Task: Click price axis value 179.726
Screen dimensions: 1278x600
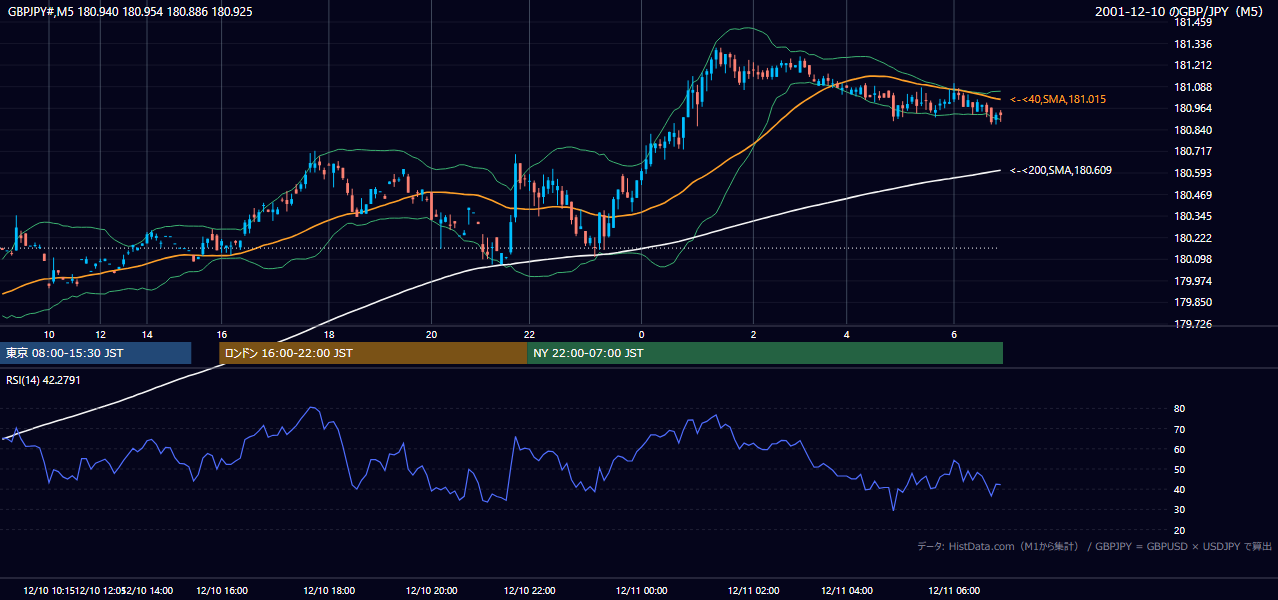Action: click(x=1192, y=324)
